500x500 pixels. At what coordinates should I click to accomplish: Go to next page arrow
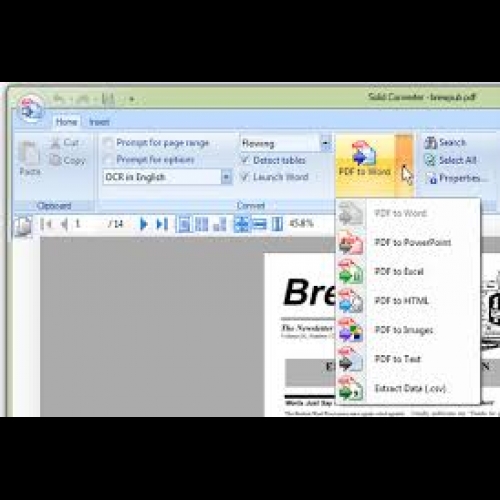[143, 224]
